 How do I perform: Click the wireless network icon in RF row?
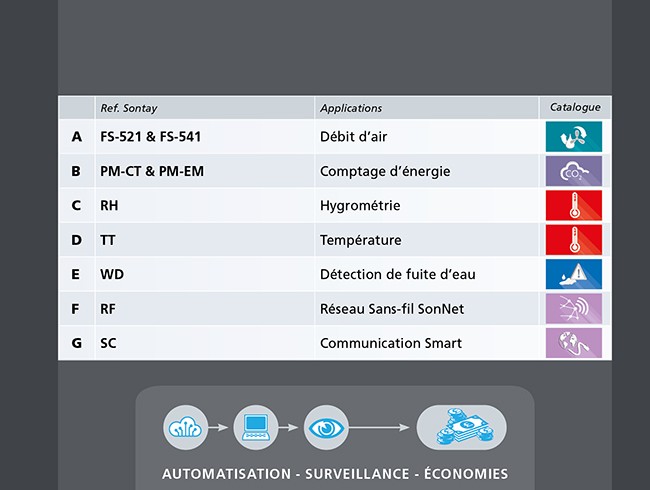(574, 309)
